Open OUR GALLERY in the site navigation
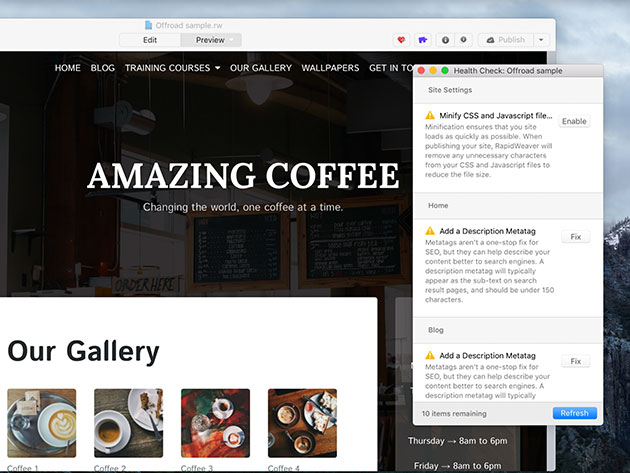 coord(261,68)
